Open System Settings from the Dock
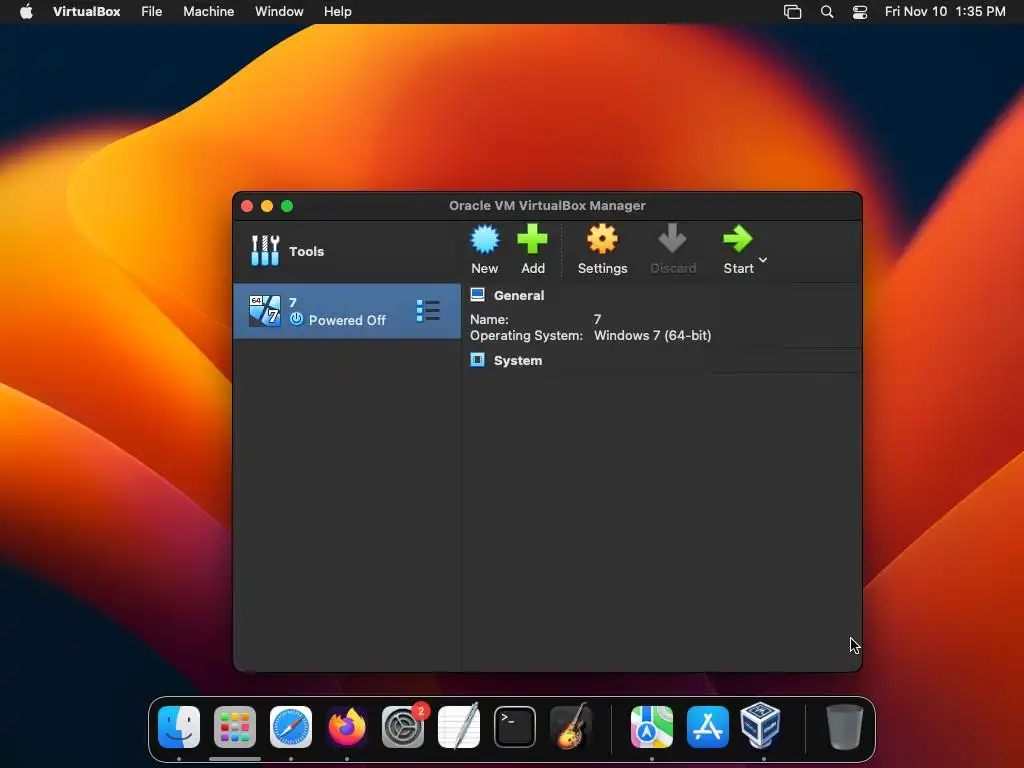Image resolution: width=1024 pixels, height=768 pixels. point(403,726)
